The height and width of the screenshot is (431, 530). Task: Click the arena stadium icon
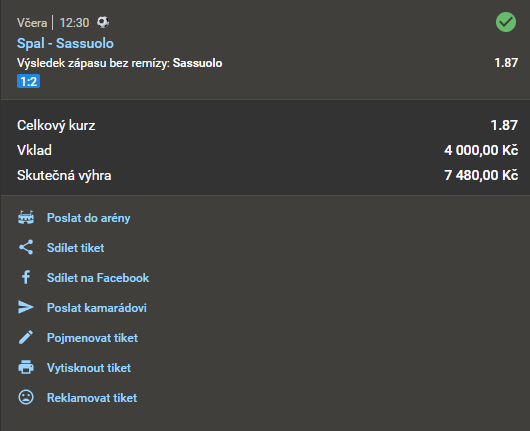point(26,218)
